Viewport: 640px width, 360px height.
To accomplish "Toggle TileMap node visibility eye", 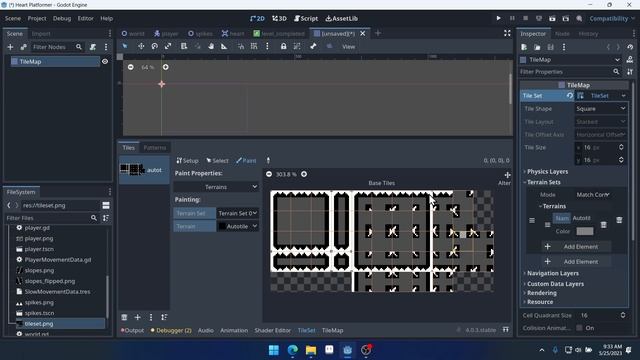I will (x=105, y=62).
